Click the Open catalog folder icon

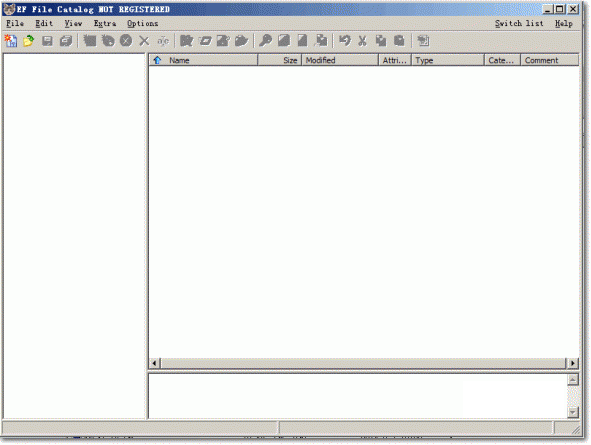click(29, 40)
